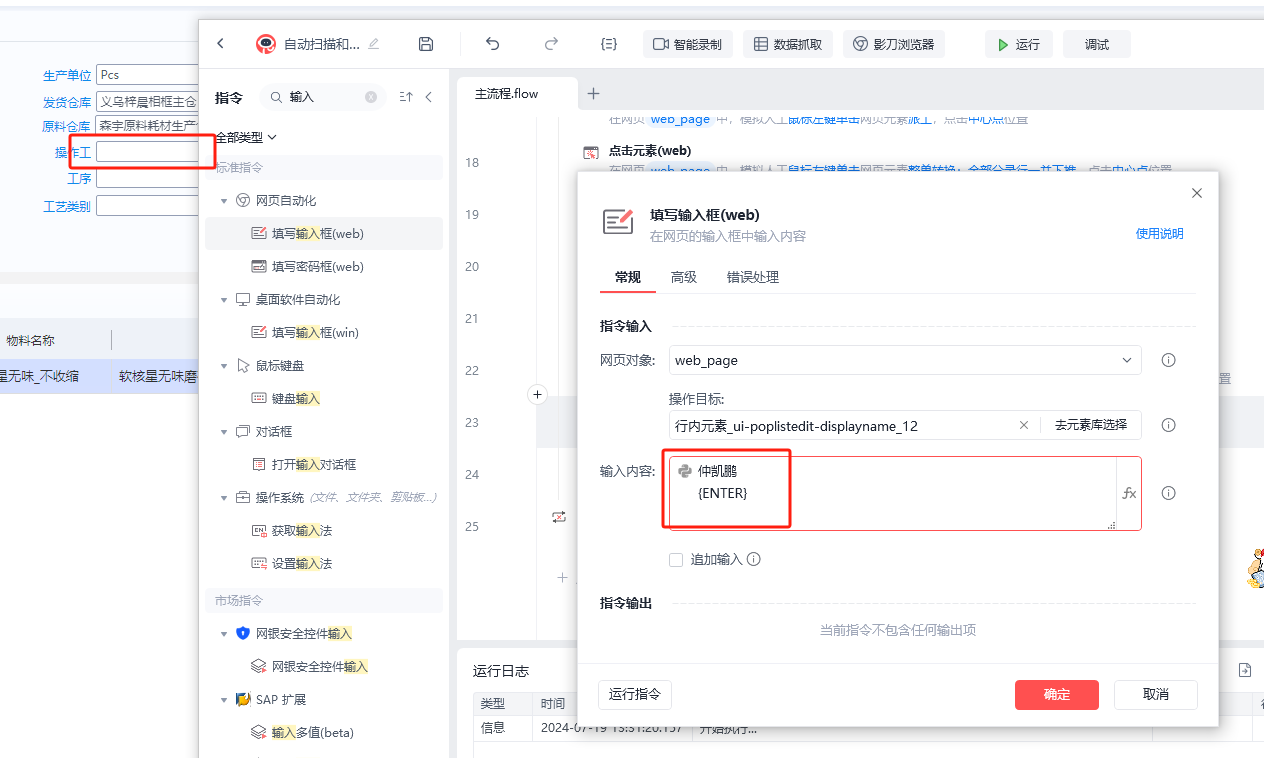Clear the operation target with x icon

[x=1023, y=425]
